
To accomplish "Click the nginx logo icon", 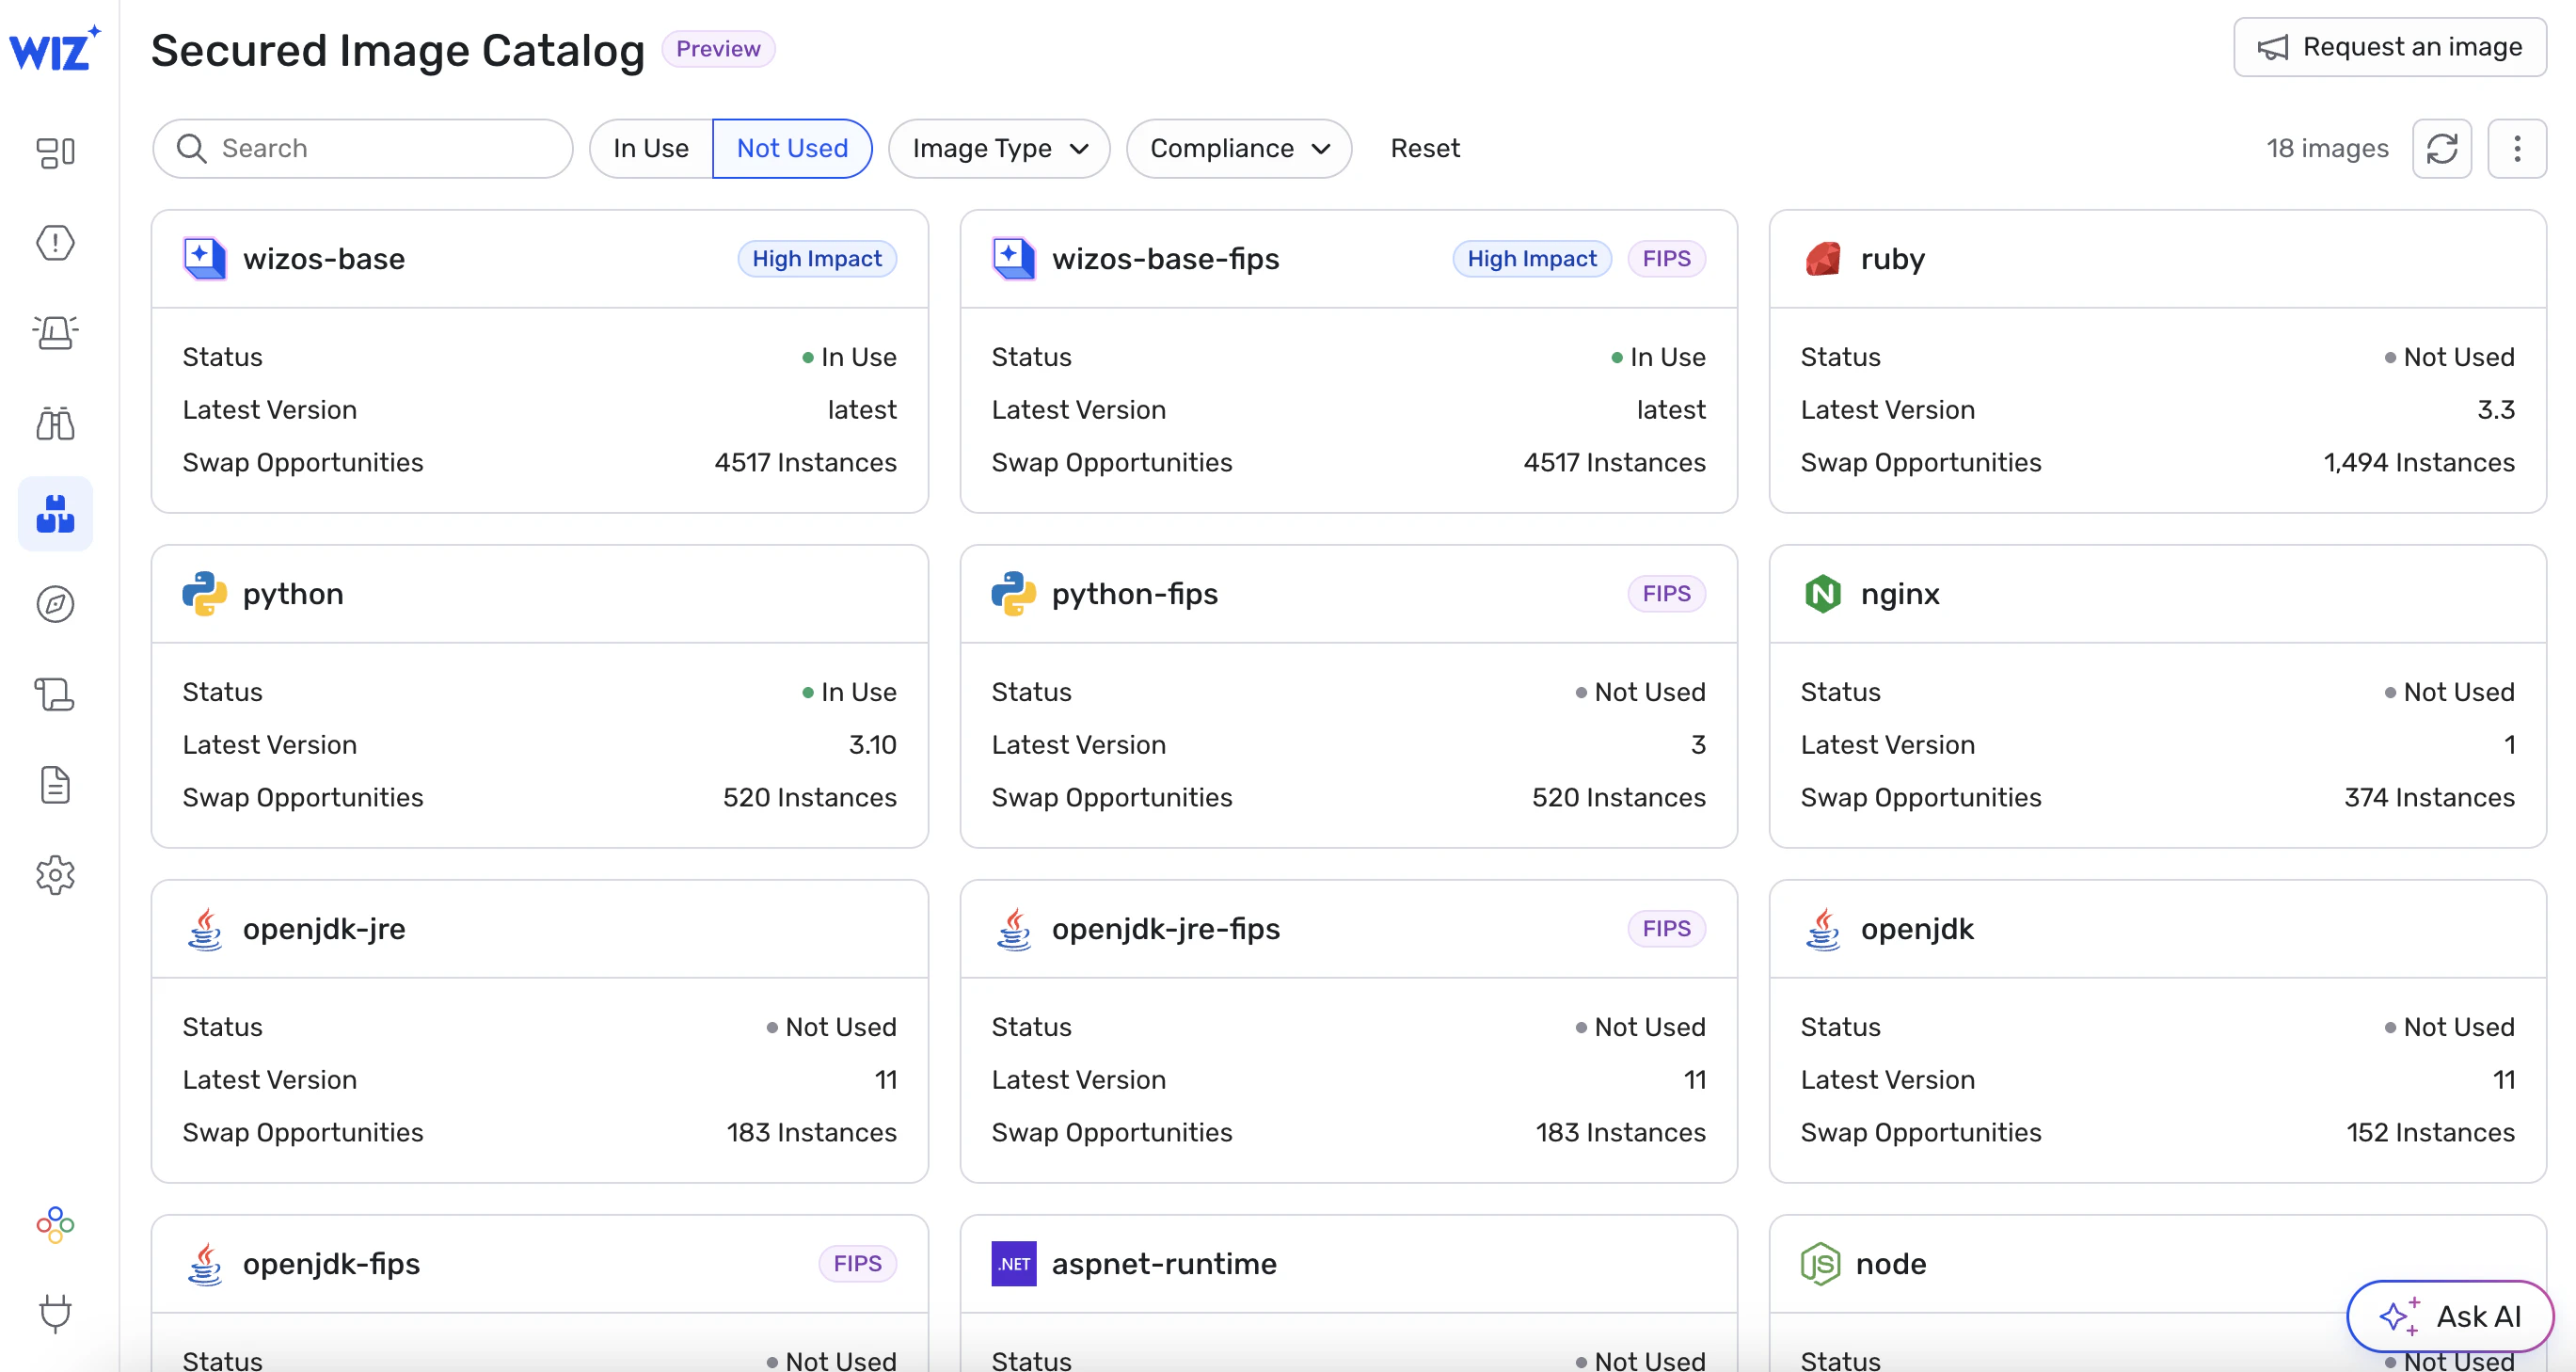I will coord(1823,594).
